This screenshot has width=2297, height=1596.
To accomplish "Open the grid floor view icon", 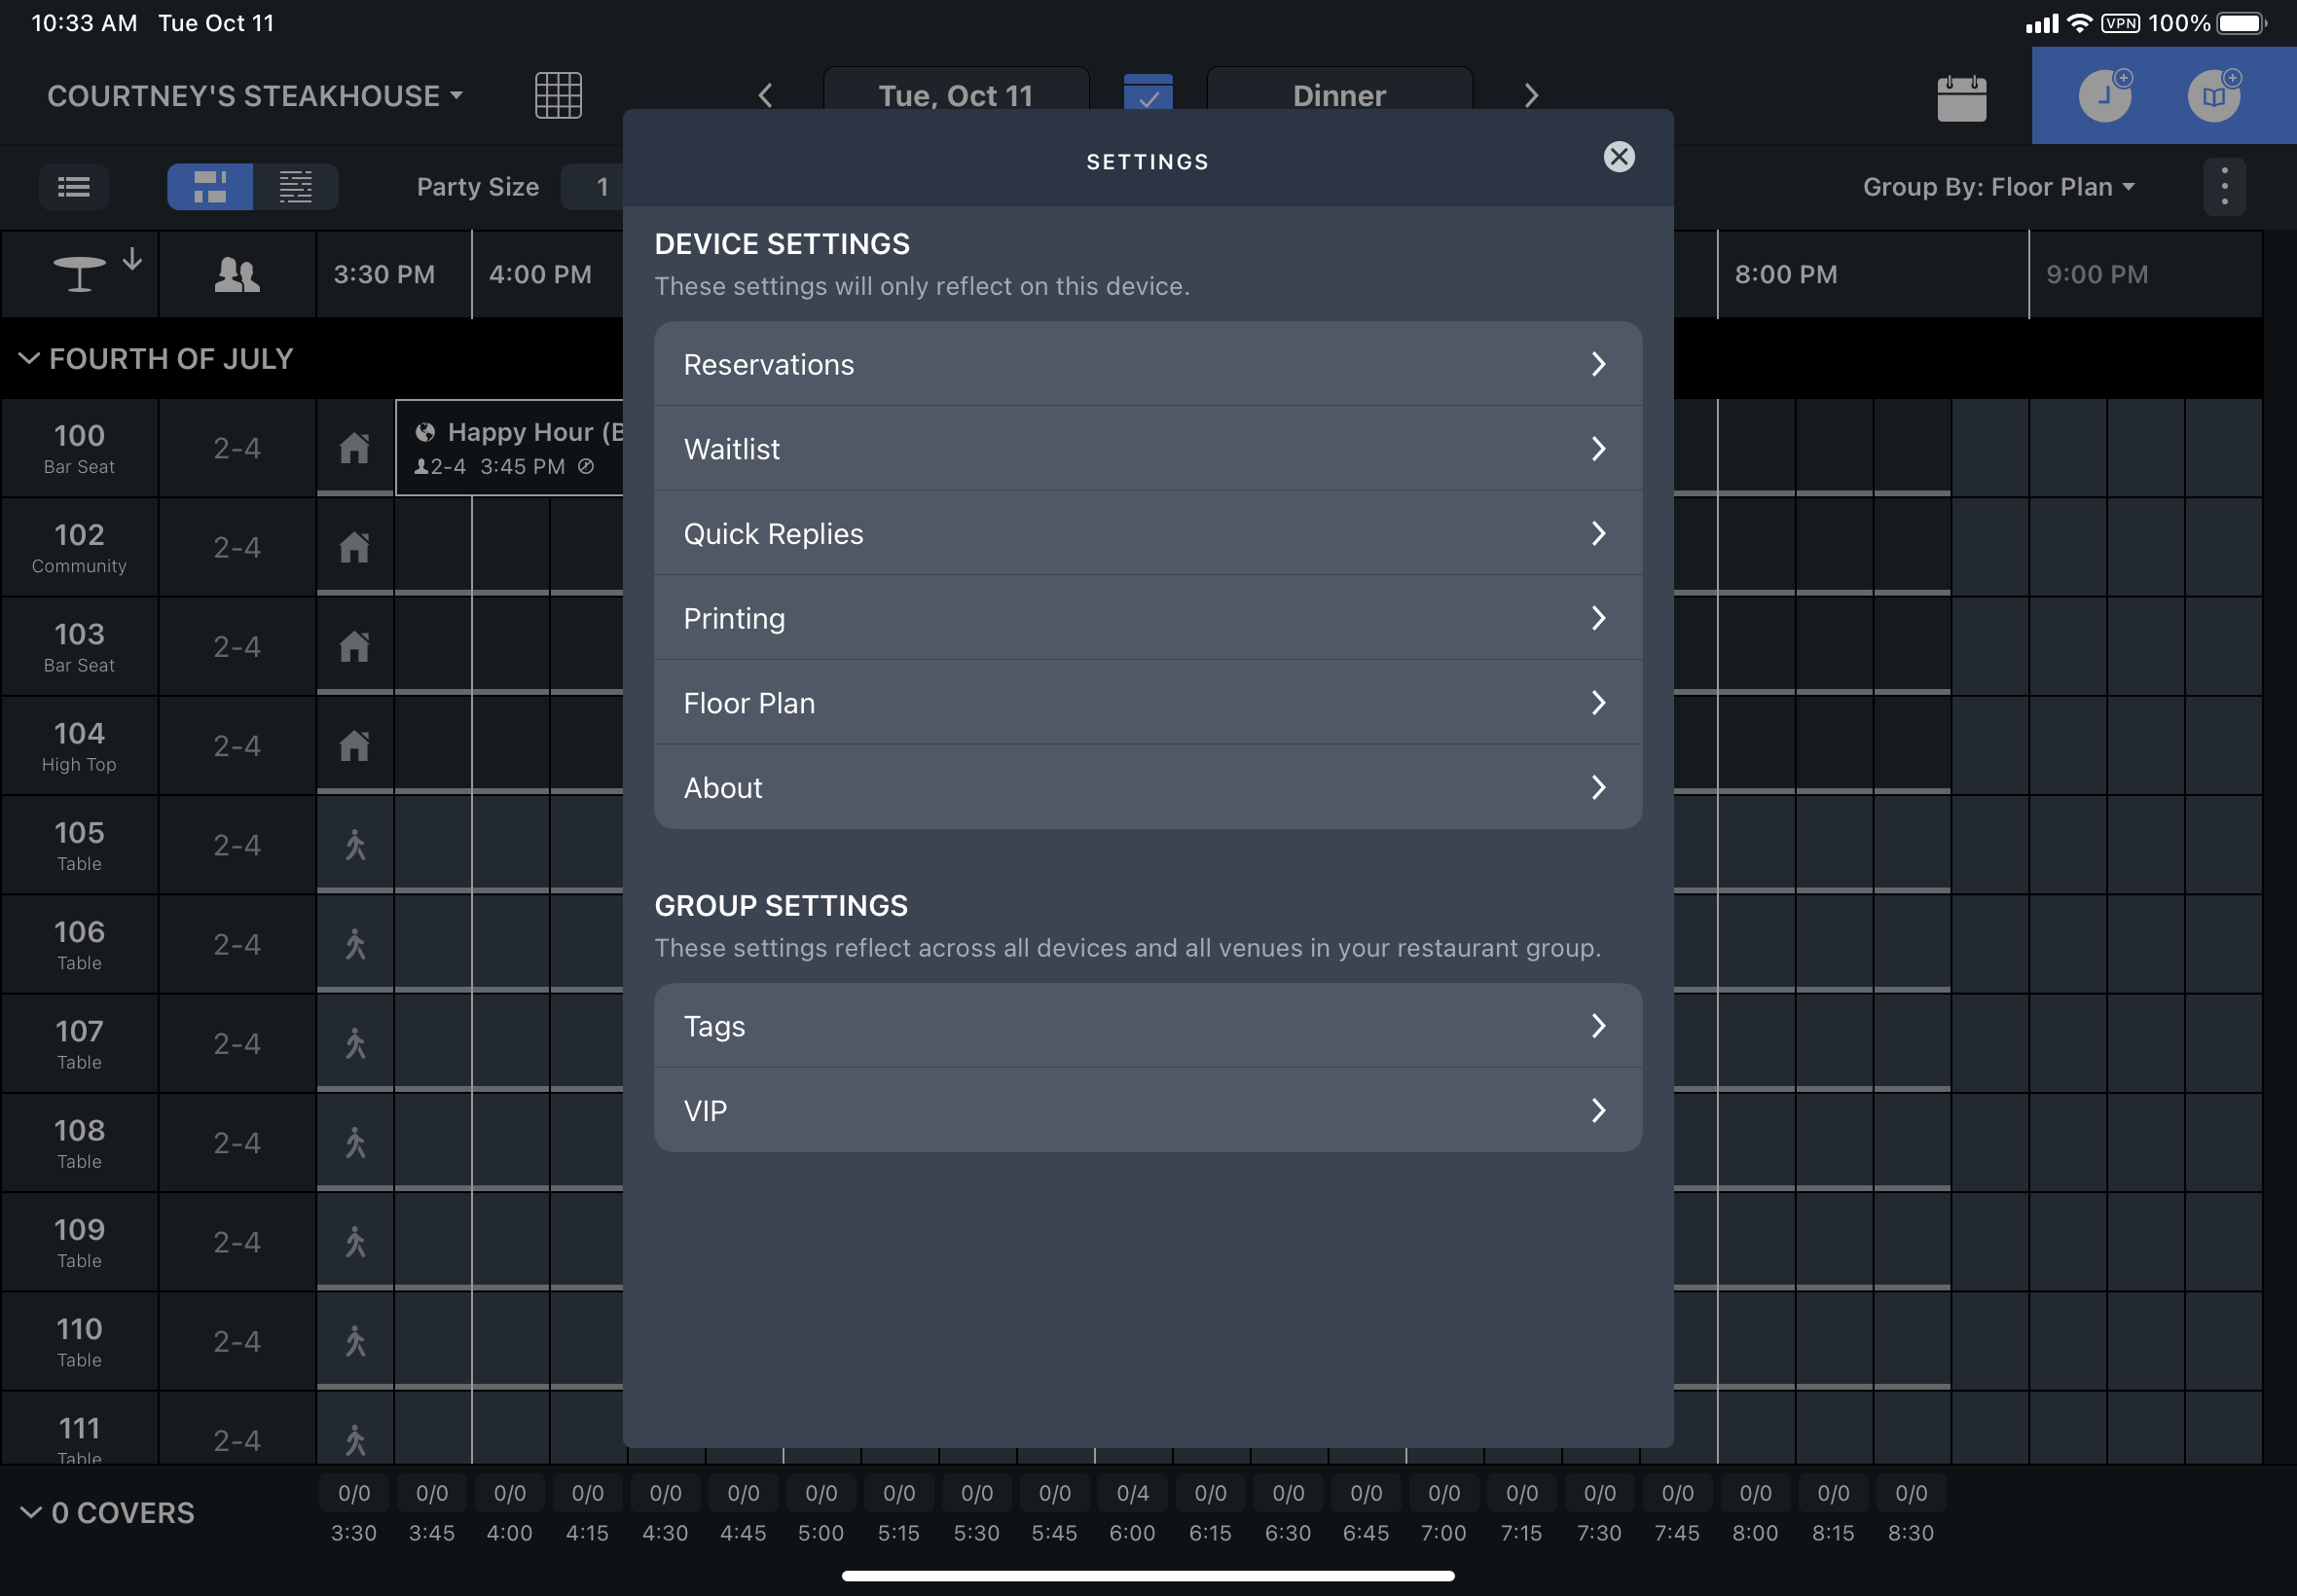I will point(558,96).
